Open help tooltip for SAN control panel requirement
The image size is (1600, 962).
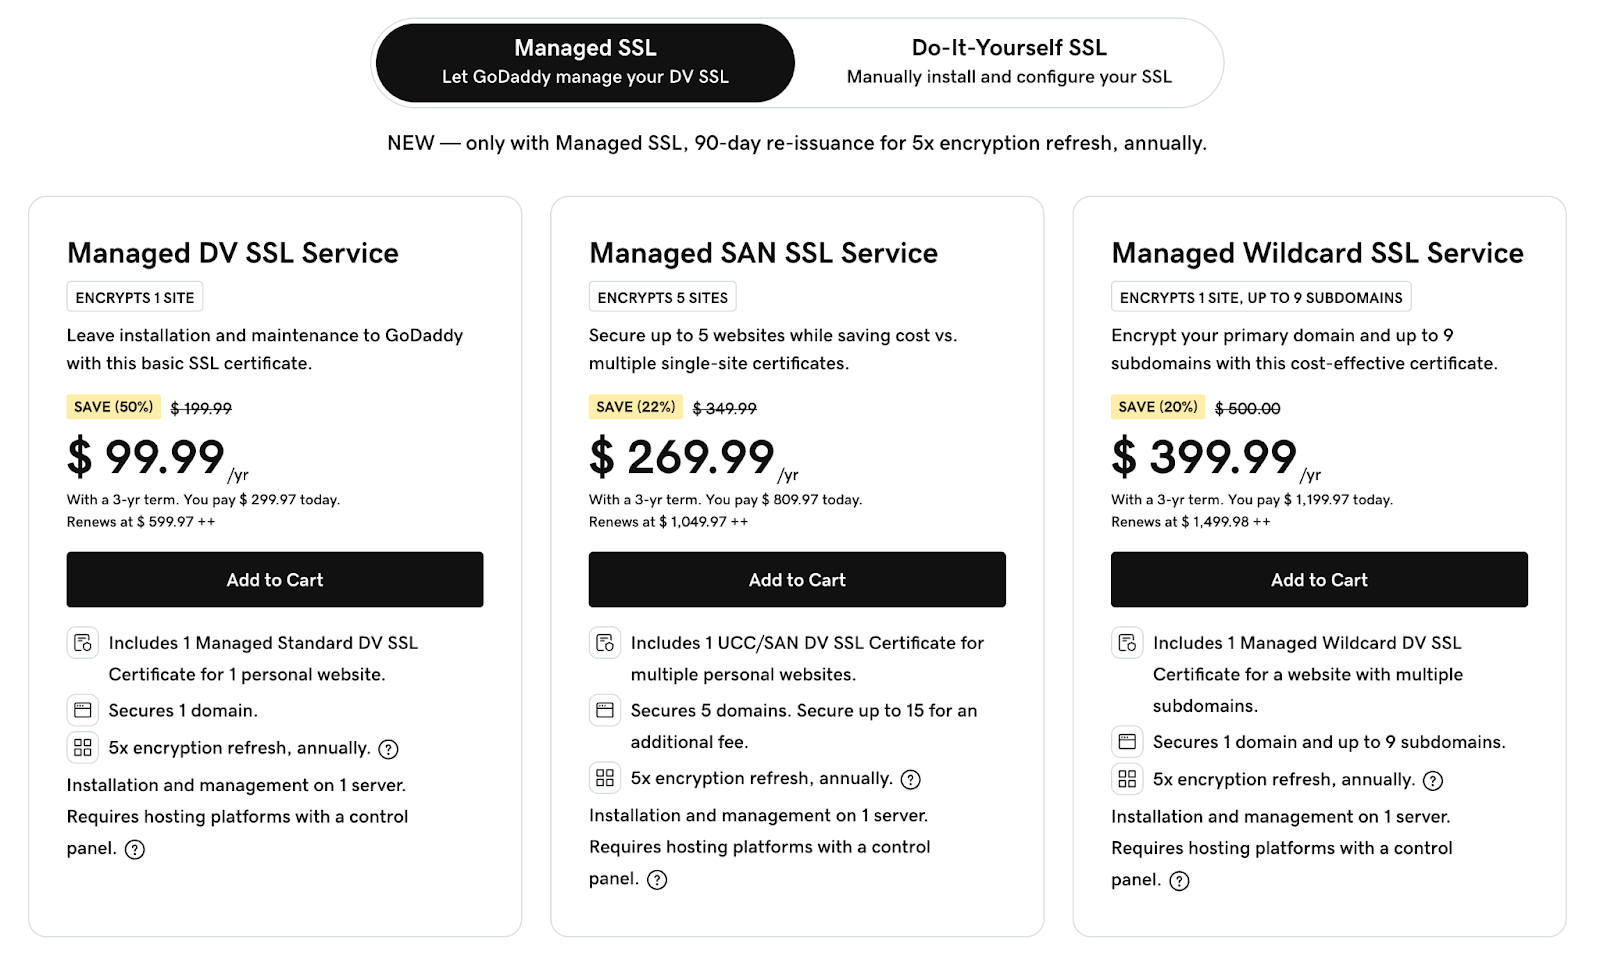tap(658, 880)
